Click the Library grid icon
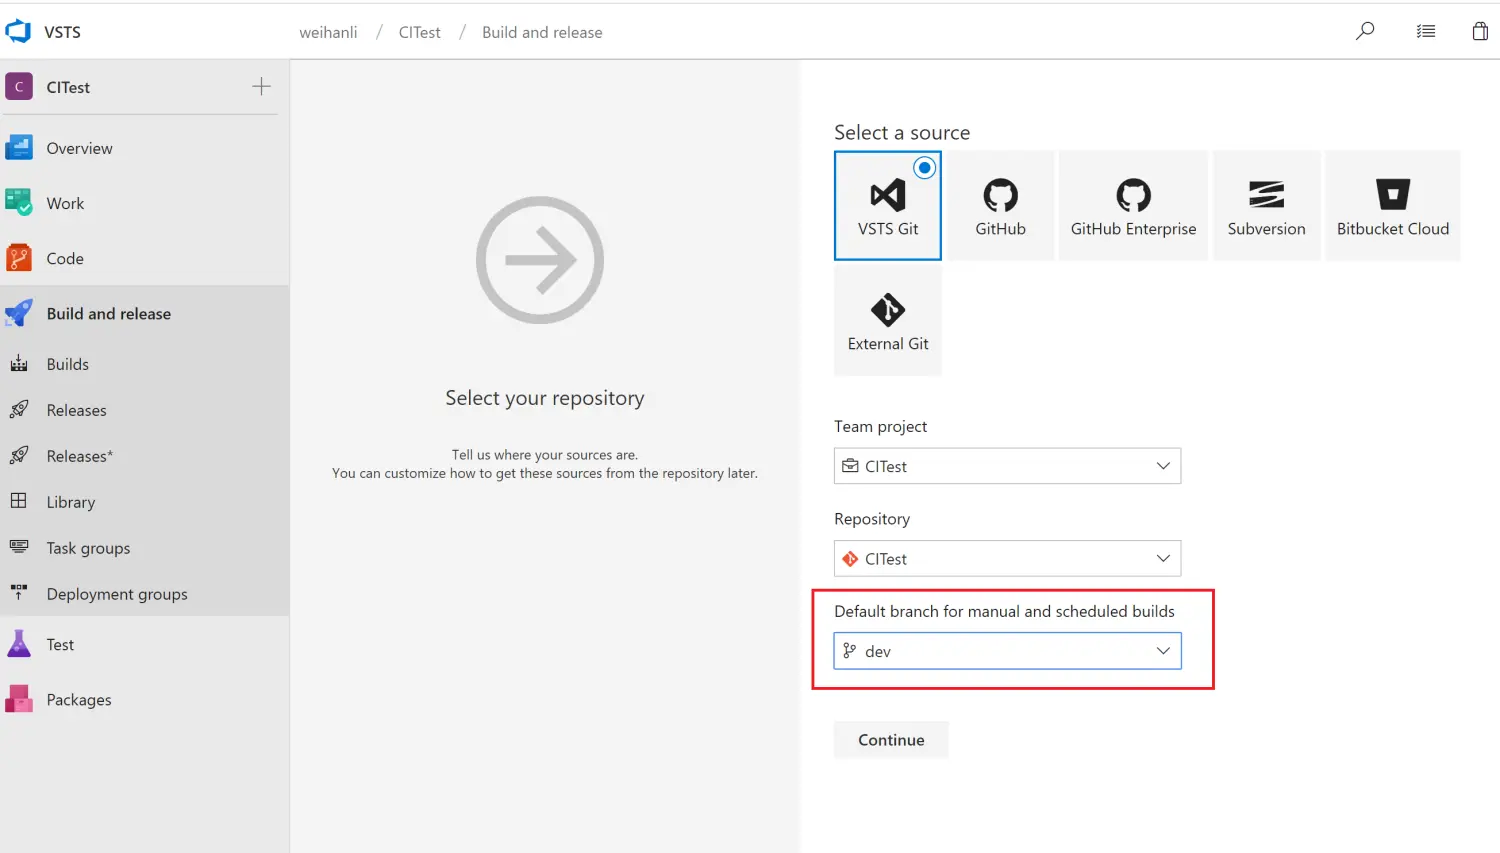Screen dimensions: 1500x853 [x=19, y=501]
